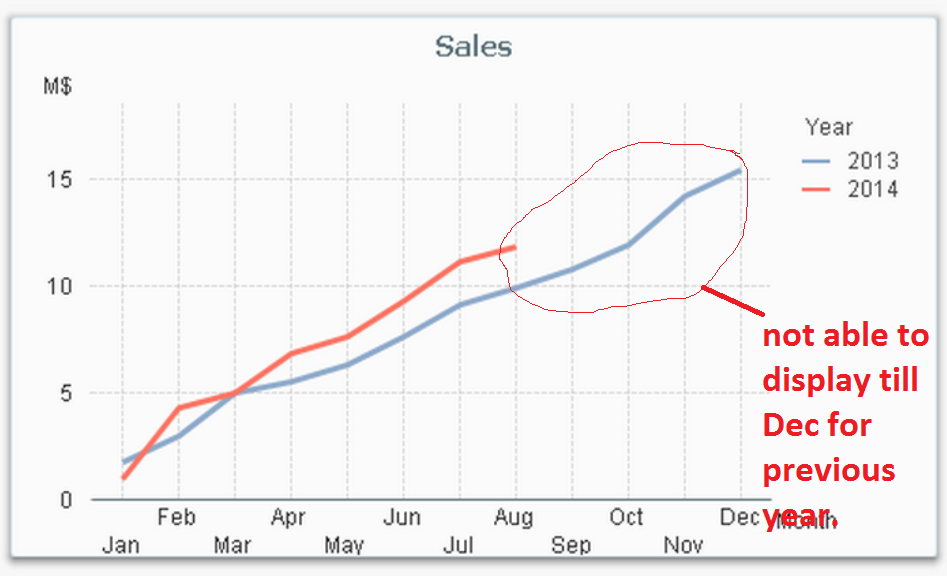Click the Year legend heading

pos(829,127)
